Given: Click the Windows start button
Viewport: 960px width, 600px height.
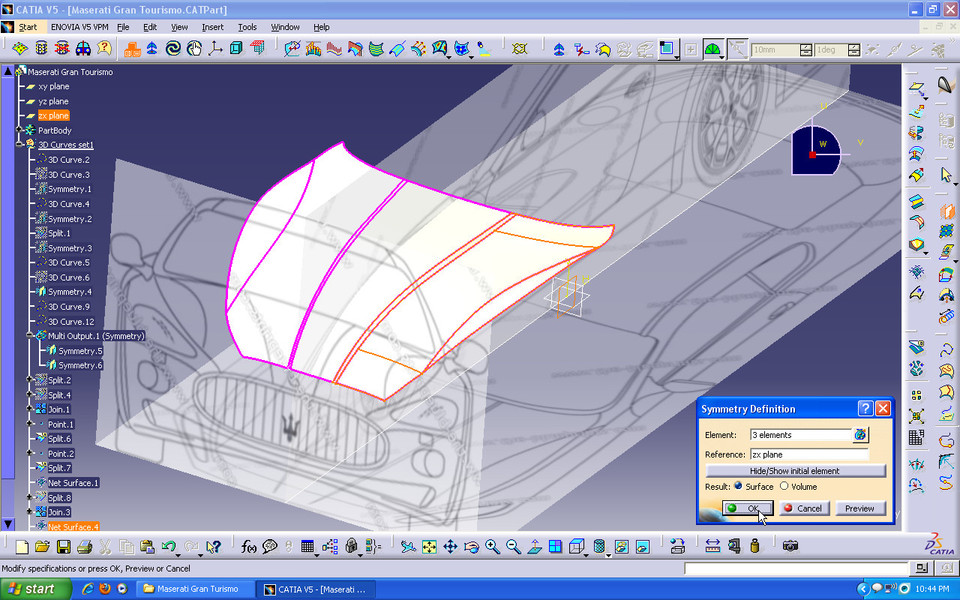Looking at the screenshot, I should coord(36,589).
